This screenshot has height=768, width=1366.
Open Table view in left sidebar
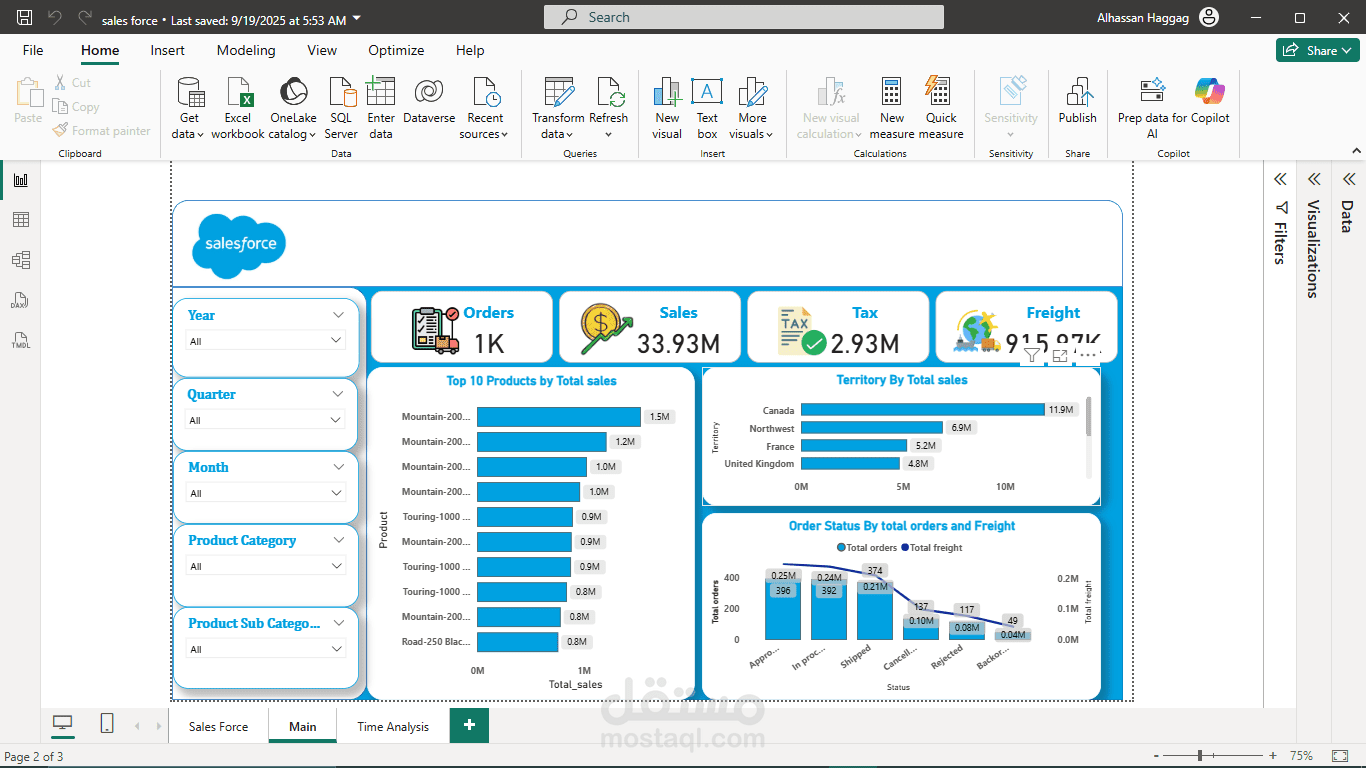tap(20, 220)
